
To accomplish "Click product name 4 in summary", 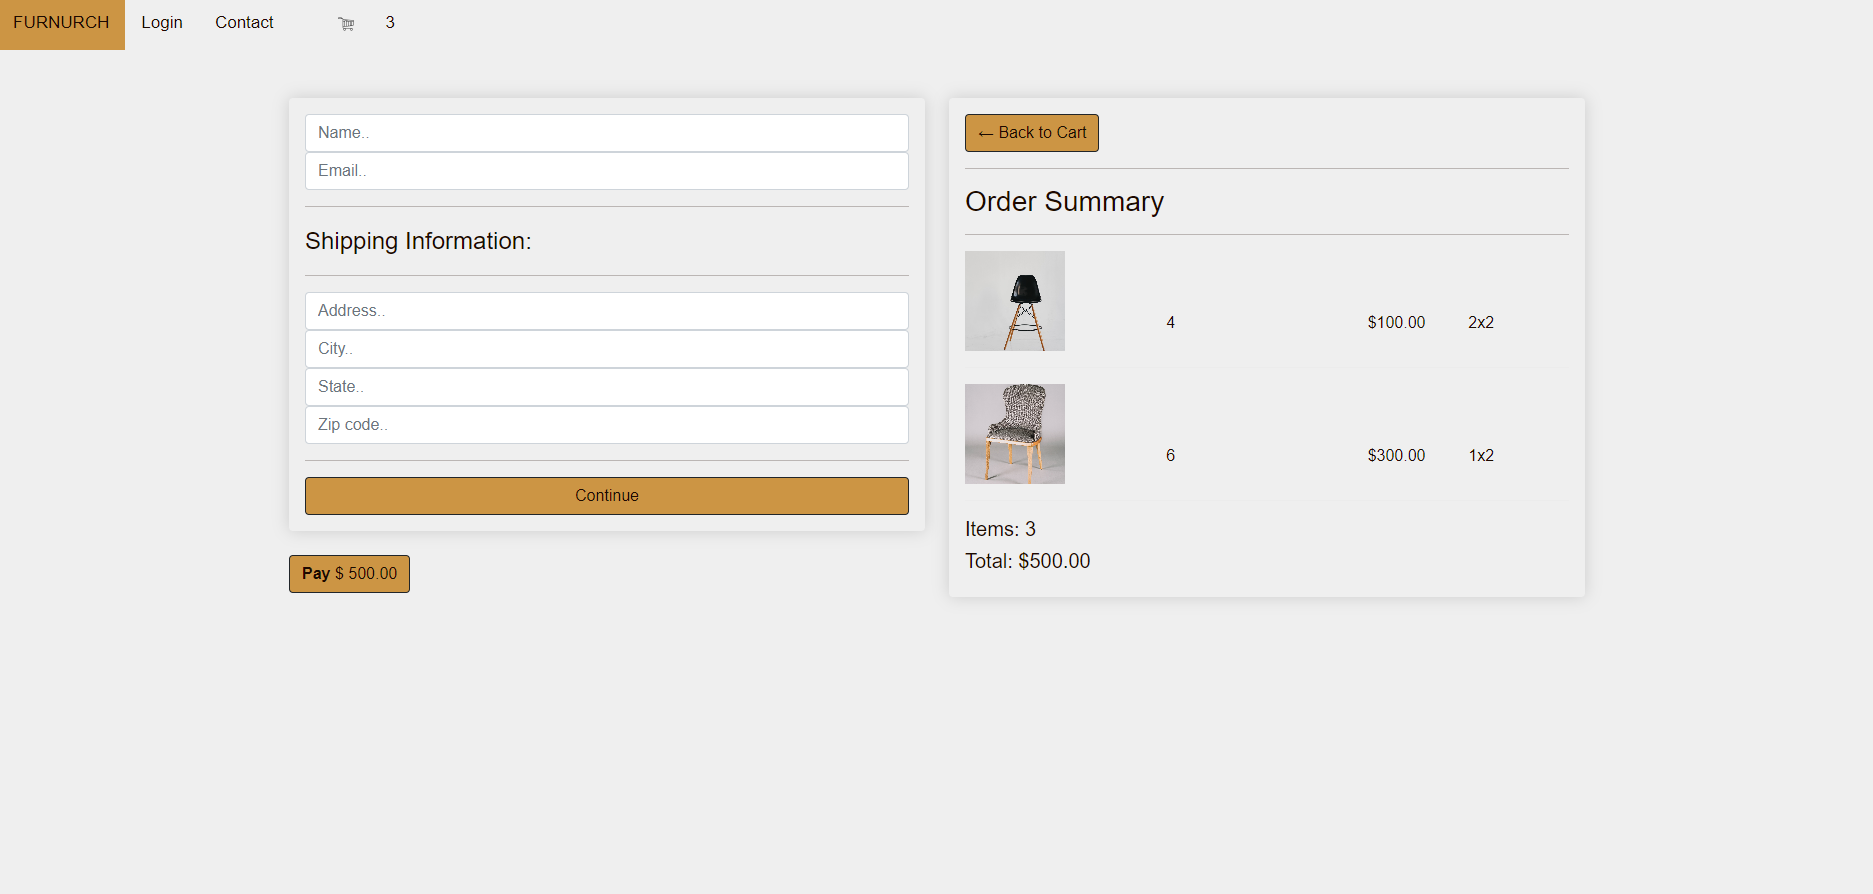I will [1170, 322].
